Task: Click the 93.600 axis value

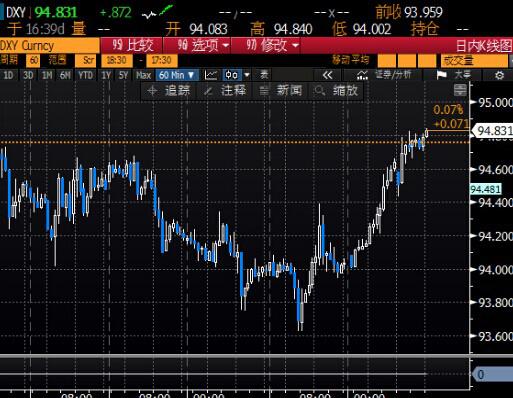Action: [495, 336]
